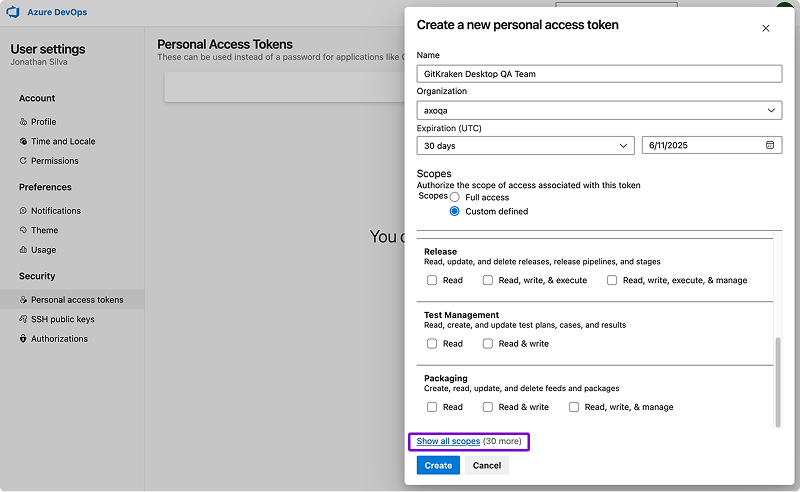Click the Profile icon in sidebar

23,122
